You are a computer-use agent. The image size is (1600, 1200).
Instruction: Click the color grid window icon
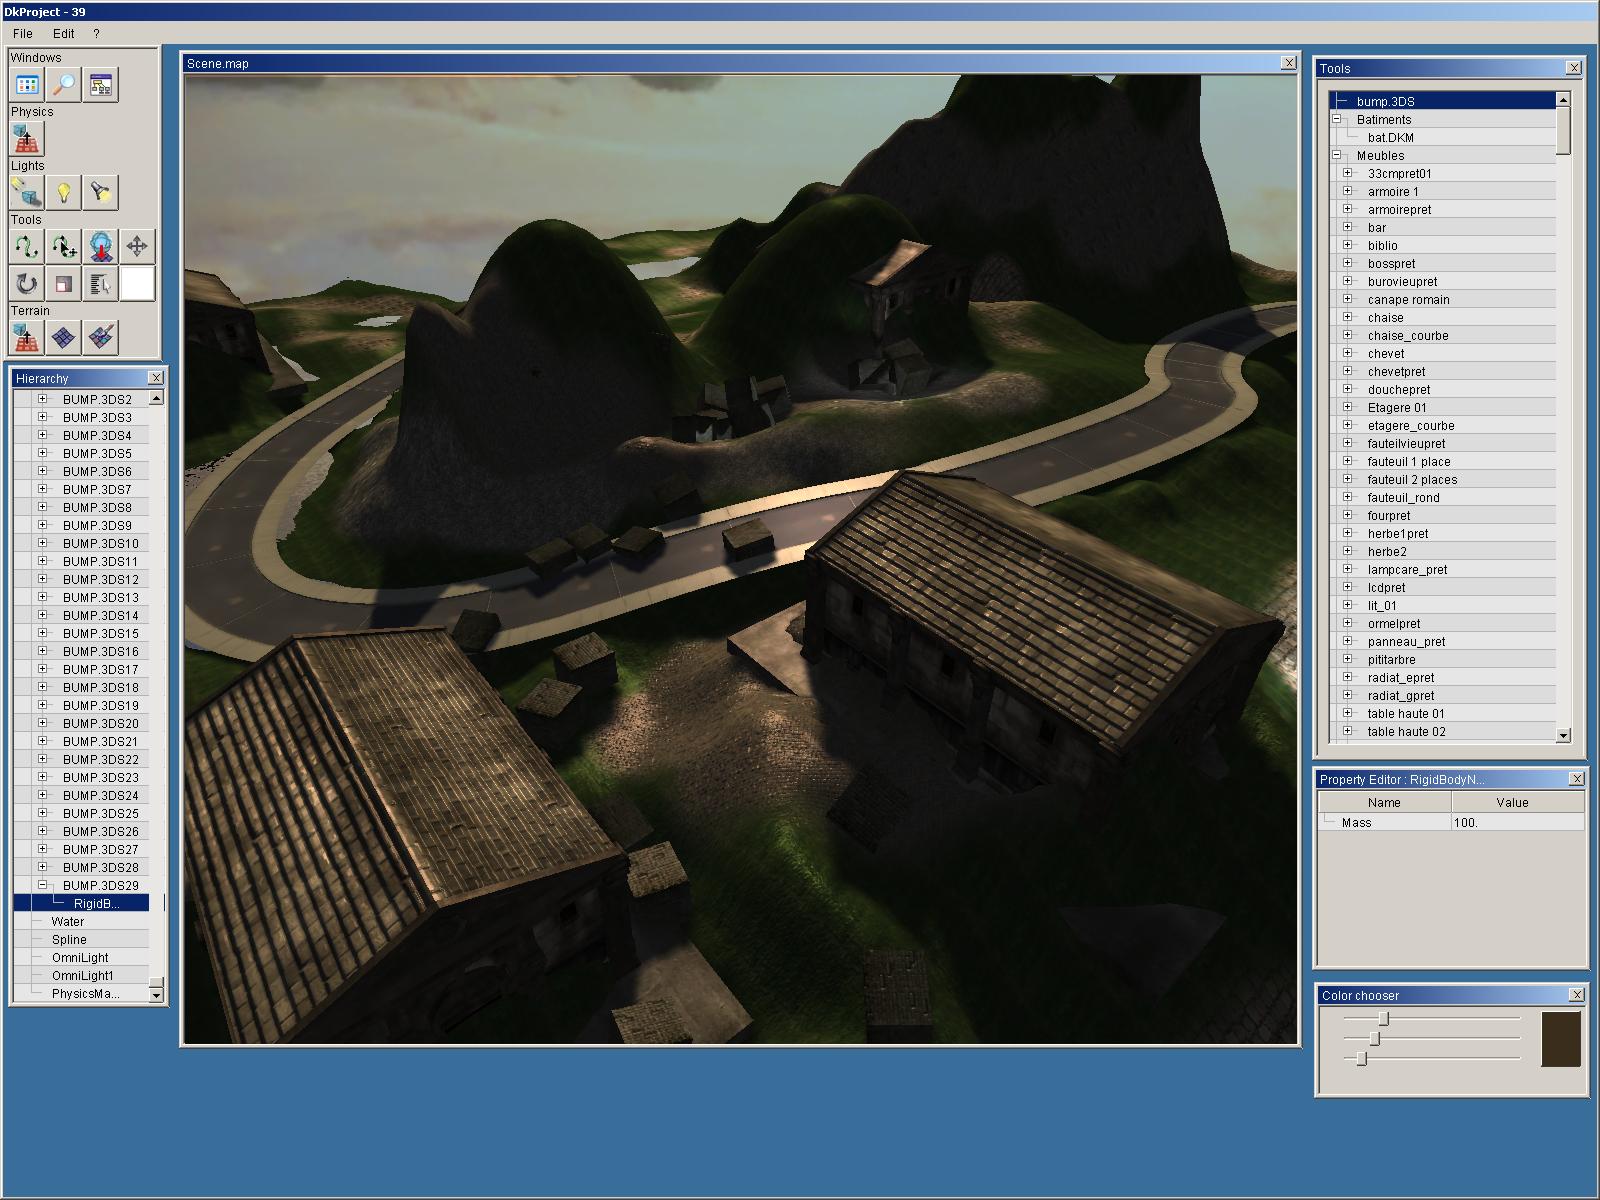point(27,85)
